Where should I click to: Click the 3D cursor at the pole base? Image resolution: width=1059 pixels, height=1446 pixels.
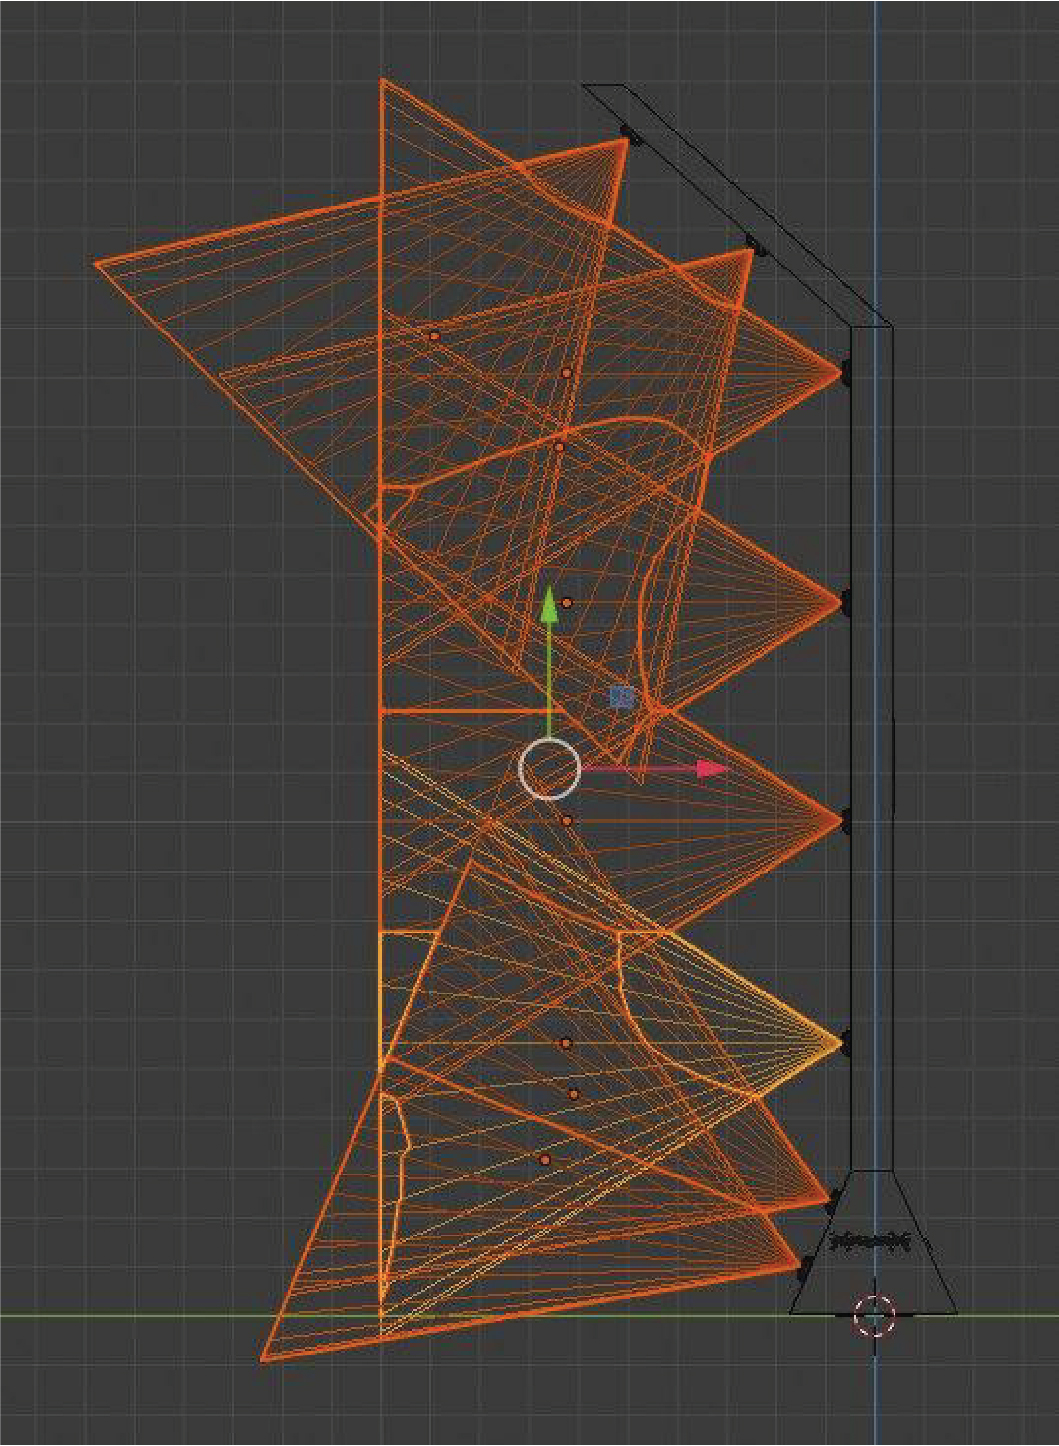pos(875,1315)
